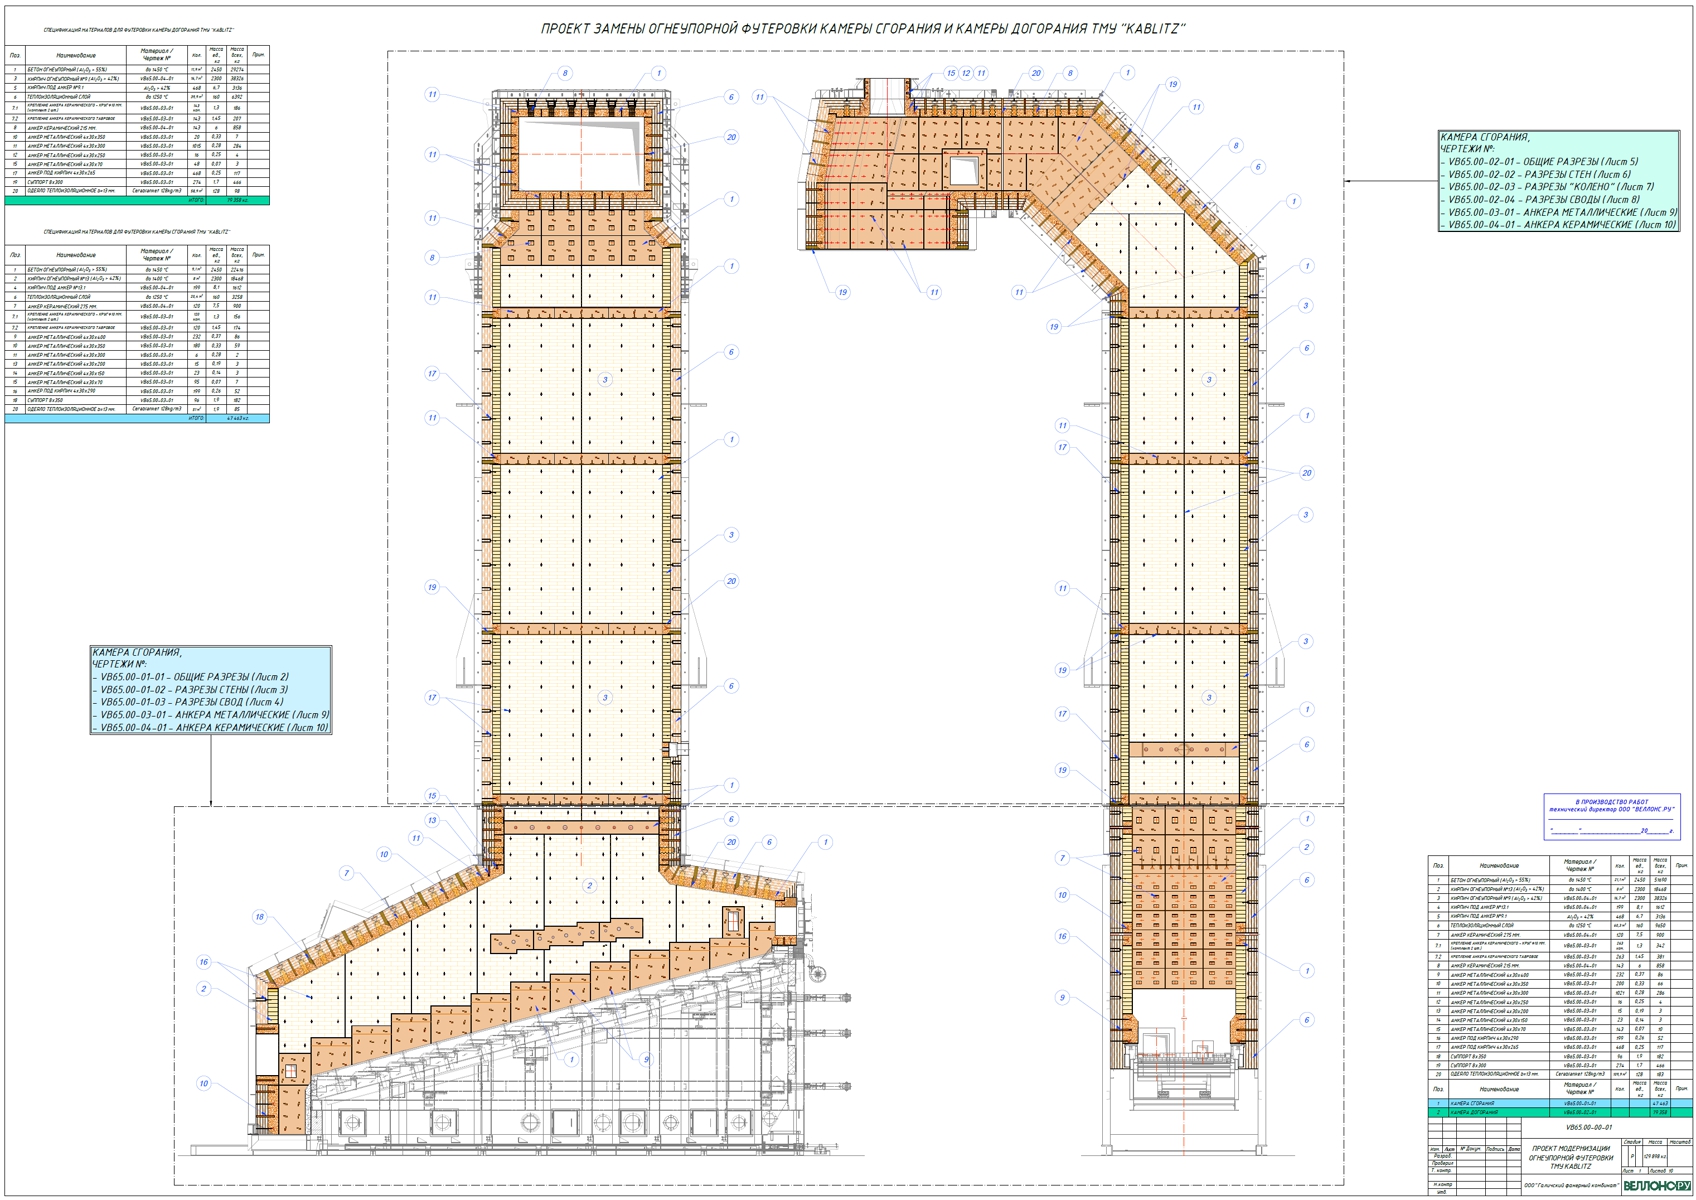This screenshot has height=1200, width=1696.
Task: Click position balloon 13 near the chamber neck
Action: 432,820
